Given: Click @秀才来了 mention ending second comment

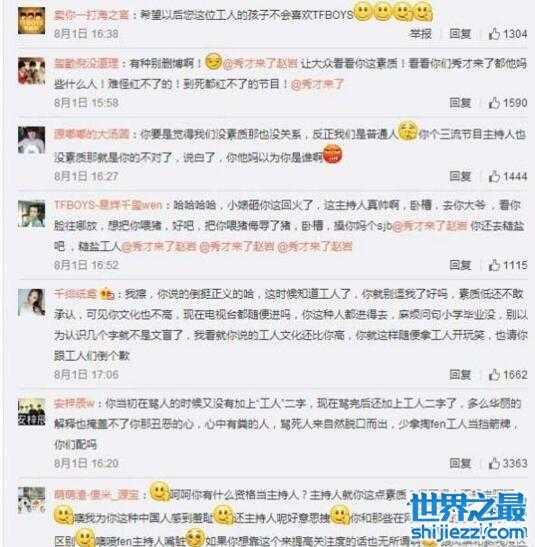Looking at the screenshot, I should pos(317,84).
